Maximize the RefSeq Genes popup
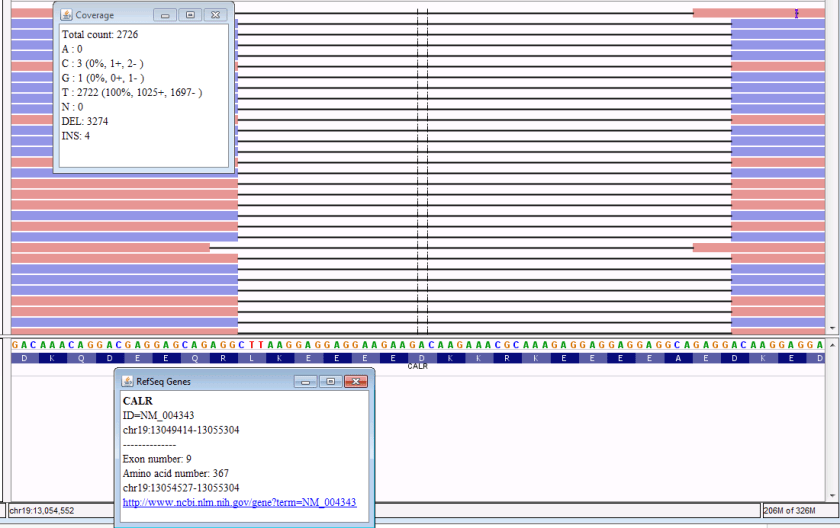The height and width of the screenshot is (528, 840). click(330, 381)
